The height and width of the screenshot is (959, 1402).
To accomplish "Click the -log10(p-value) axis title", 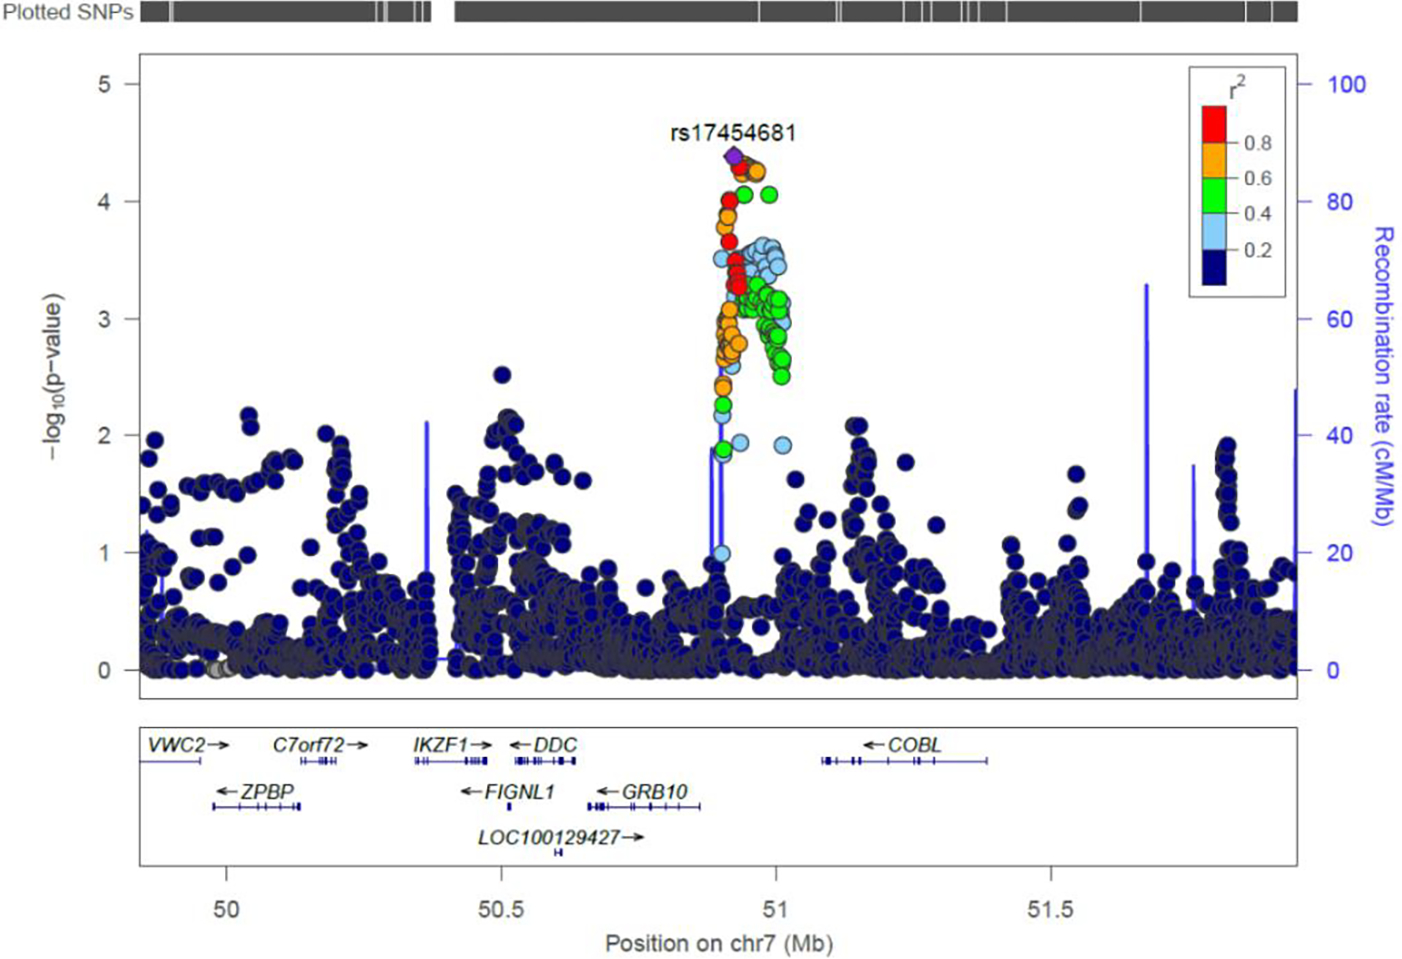I will [52, 376].
